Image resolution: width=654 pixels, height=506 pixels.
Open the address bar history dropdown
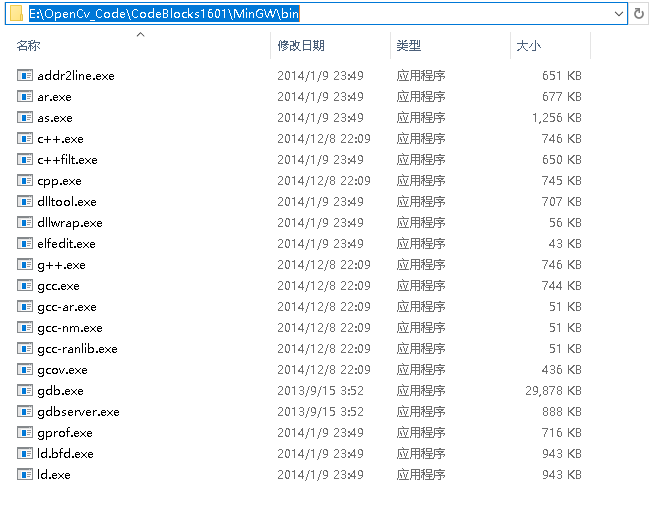point(619,14)
